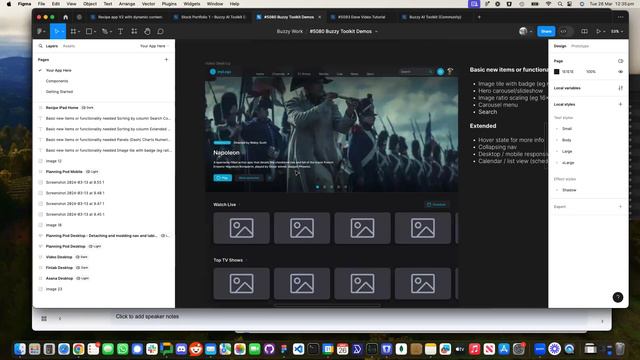Open the Plugins menu

click(169, 4)
